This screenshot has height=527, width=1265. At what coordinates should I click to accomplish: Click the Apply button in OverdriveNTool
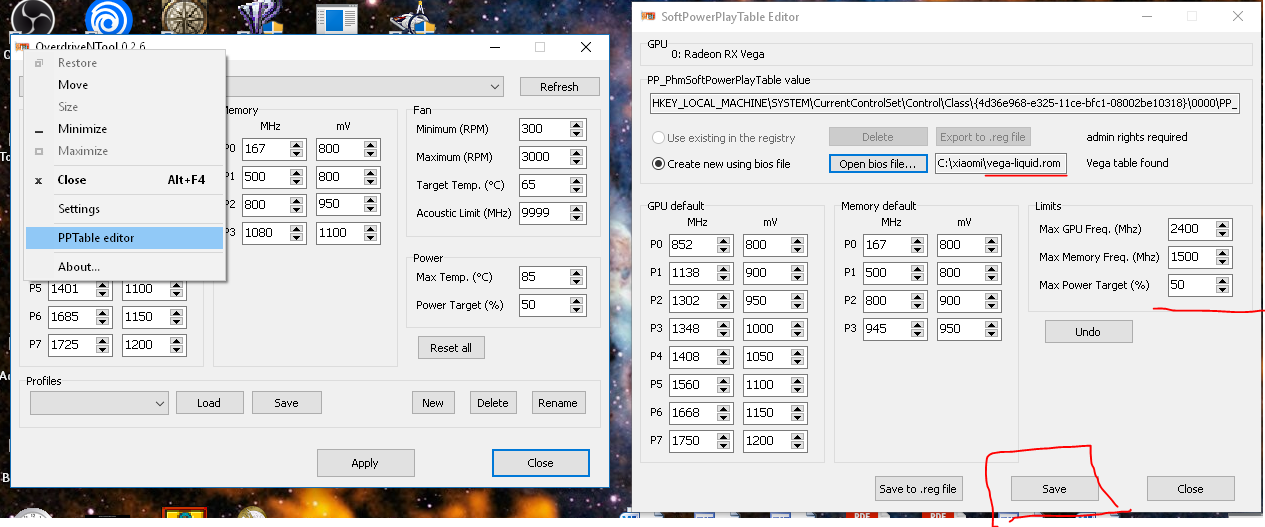tap(365, 463)
